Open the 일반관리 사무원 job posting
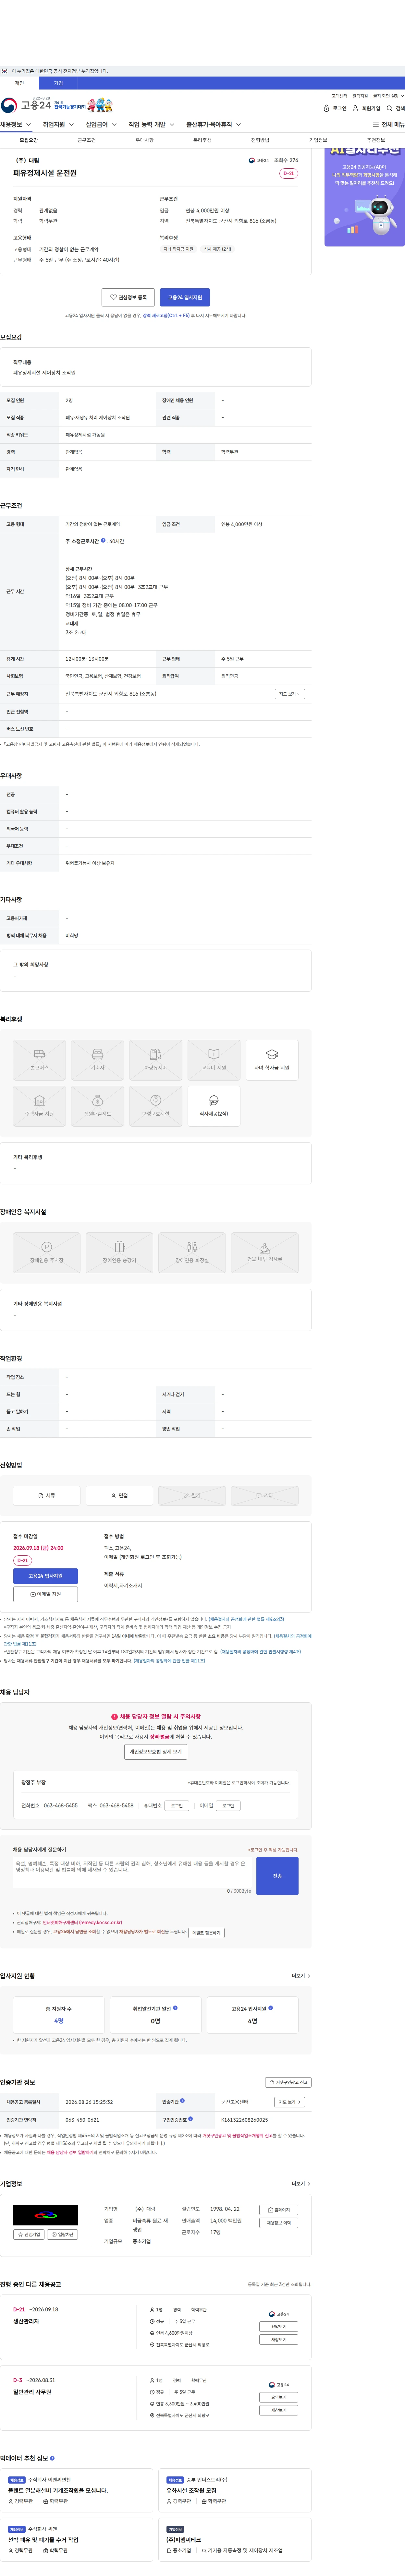This screenshot has height=2576, width=405. (x=32, y=2392)
